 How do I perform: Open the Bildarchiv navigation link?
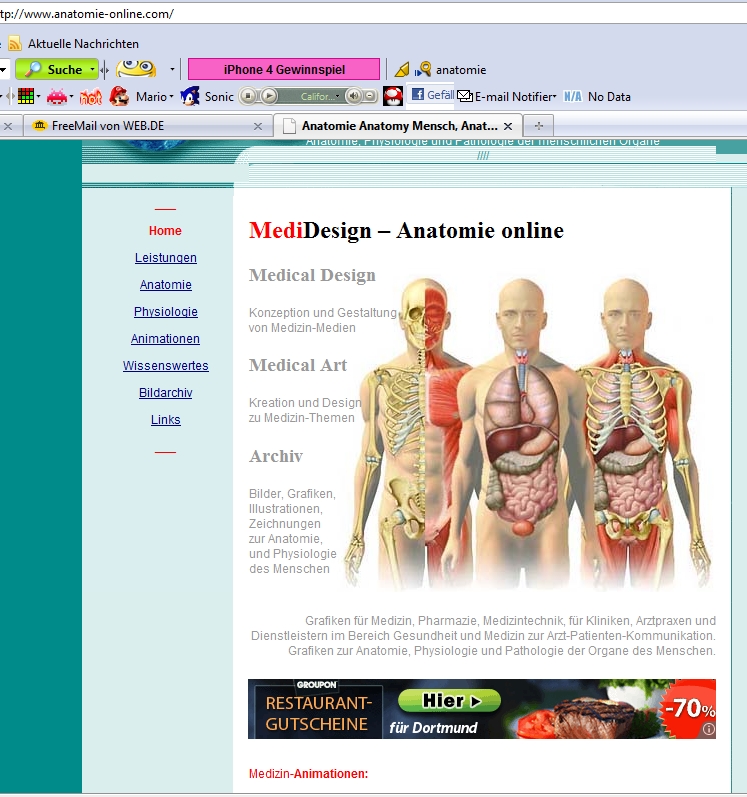(166, 393)
